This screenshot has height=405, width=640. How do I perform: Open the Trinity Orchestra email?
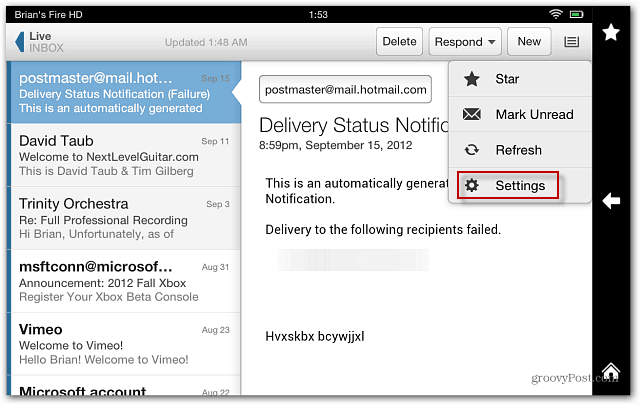coord(124,218)
